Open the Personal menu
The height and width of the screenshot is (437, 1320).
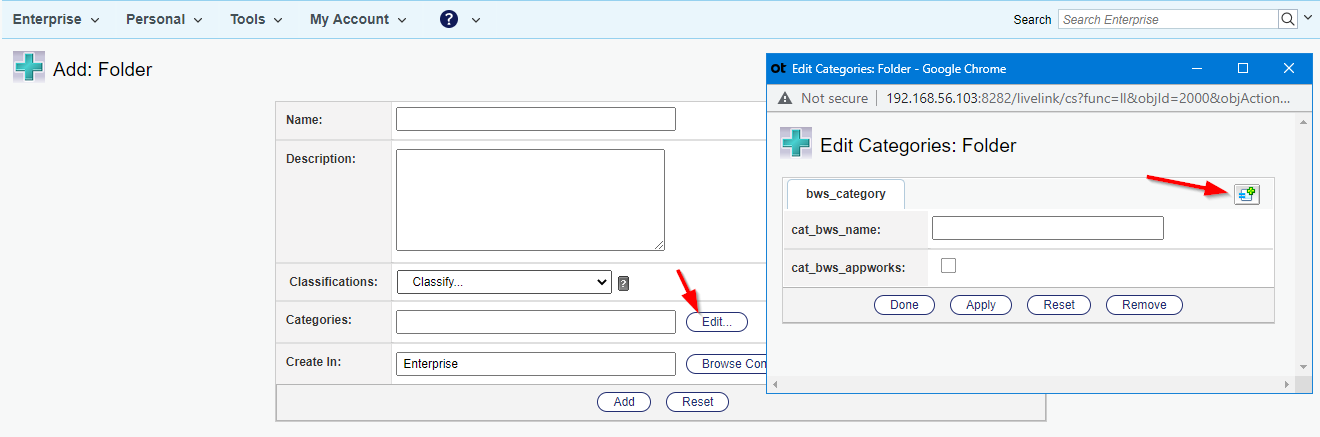pyautogui.click(x=164, y=19)
